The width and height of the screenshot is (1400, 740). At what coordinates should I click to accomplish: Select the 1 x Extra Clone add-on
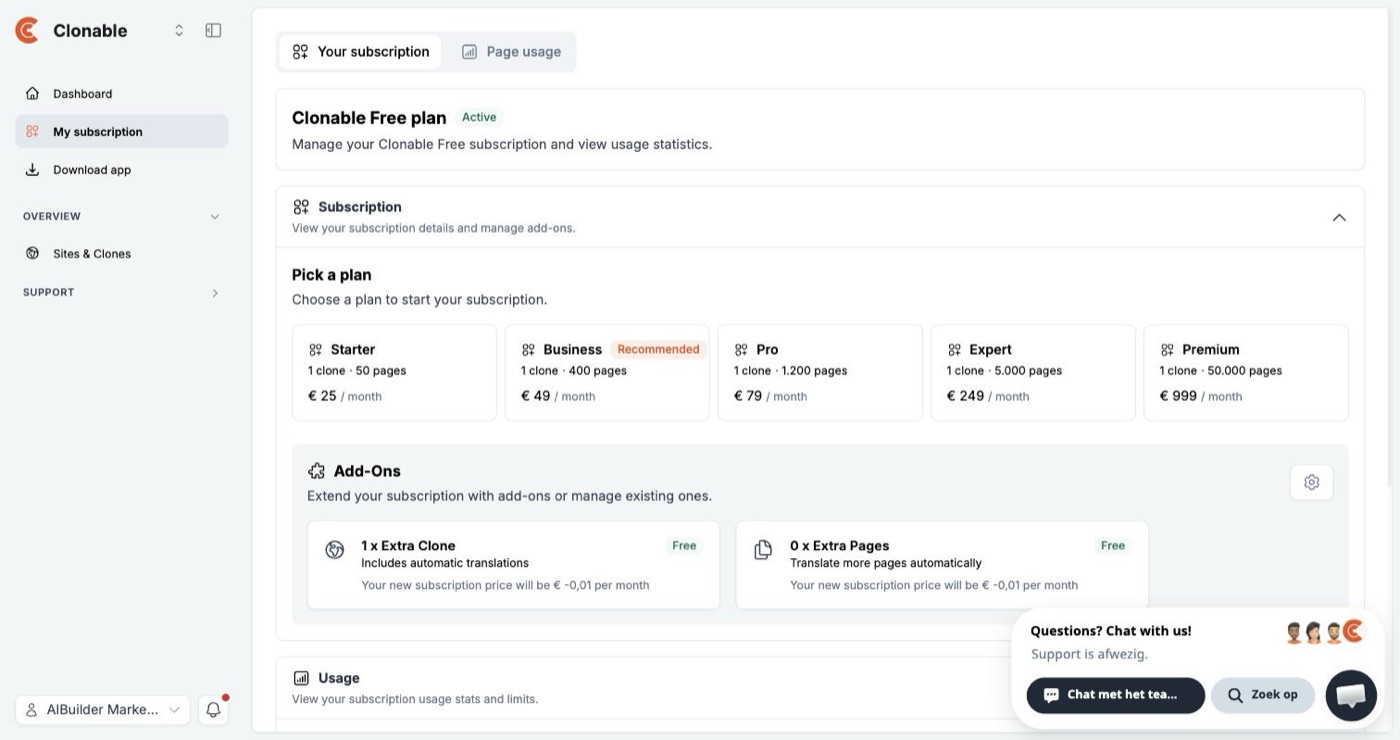pyautogui.click(x=513, y=565)
